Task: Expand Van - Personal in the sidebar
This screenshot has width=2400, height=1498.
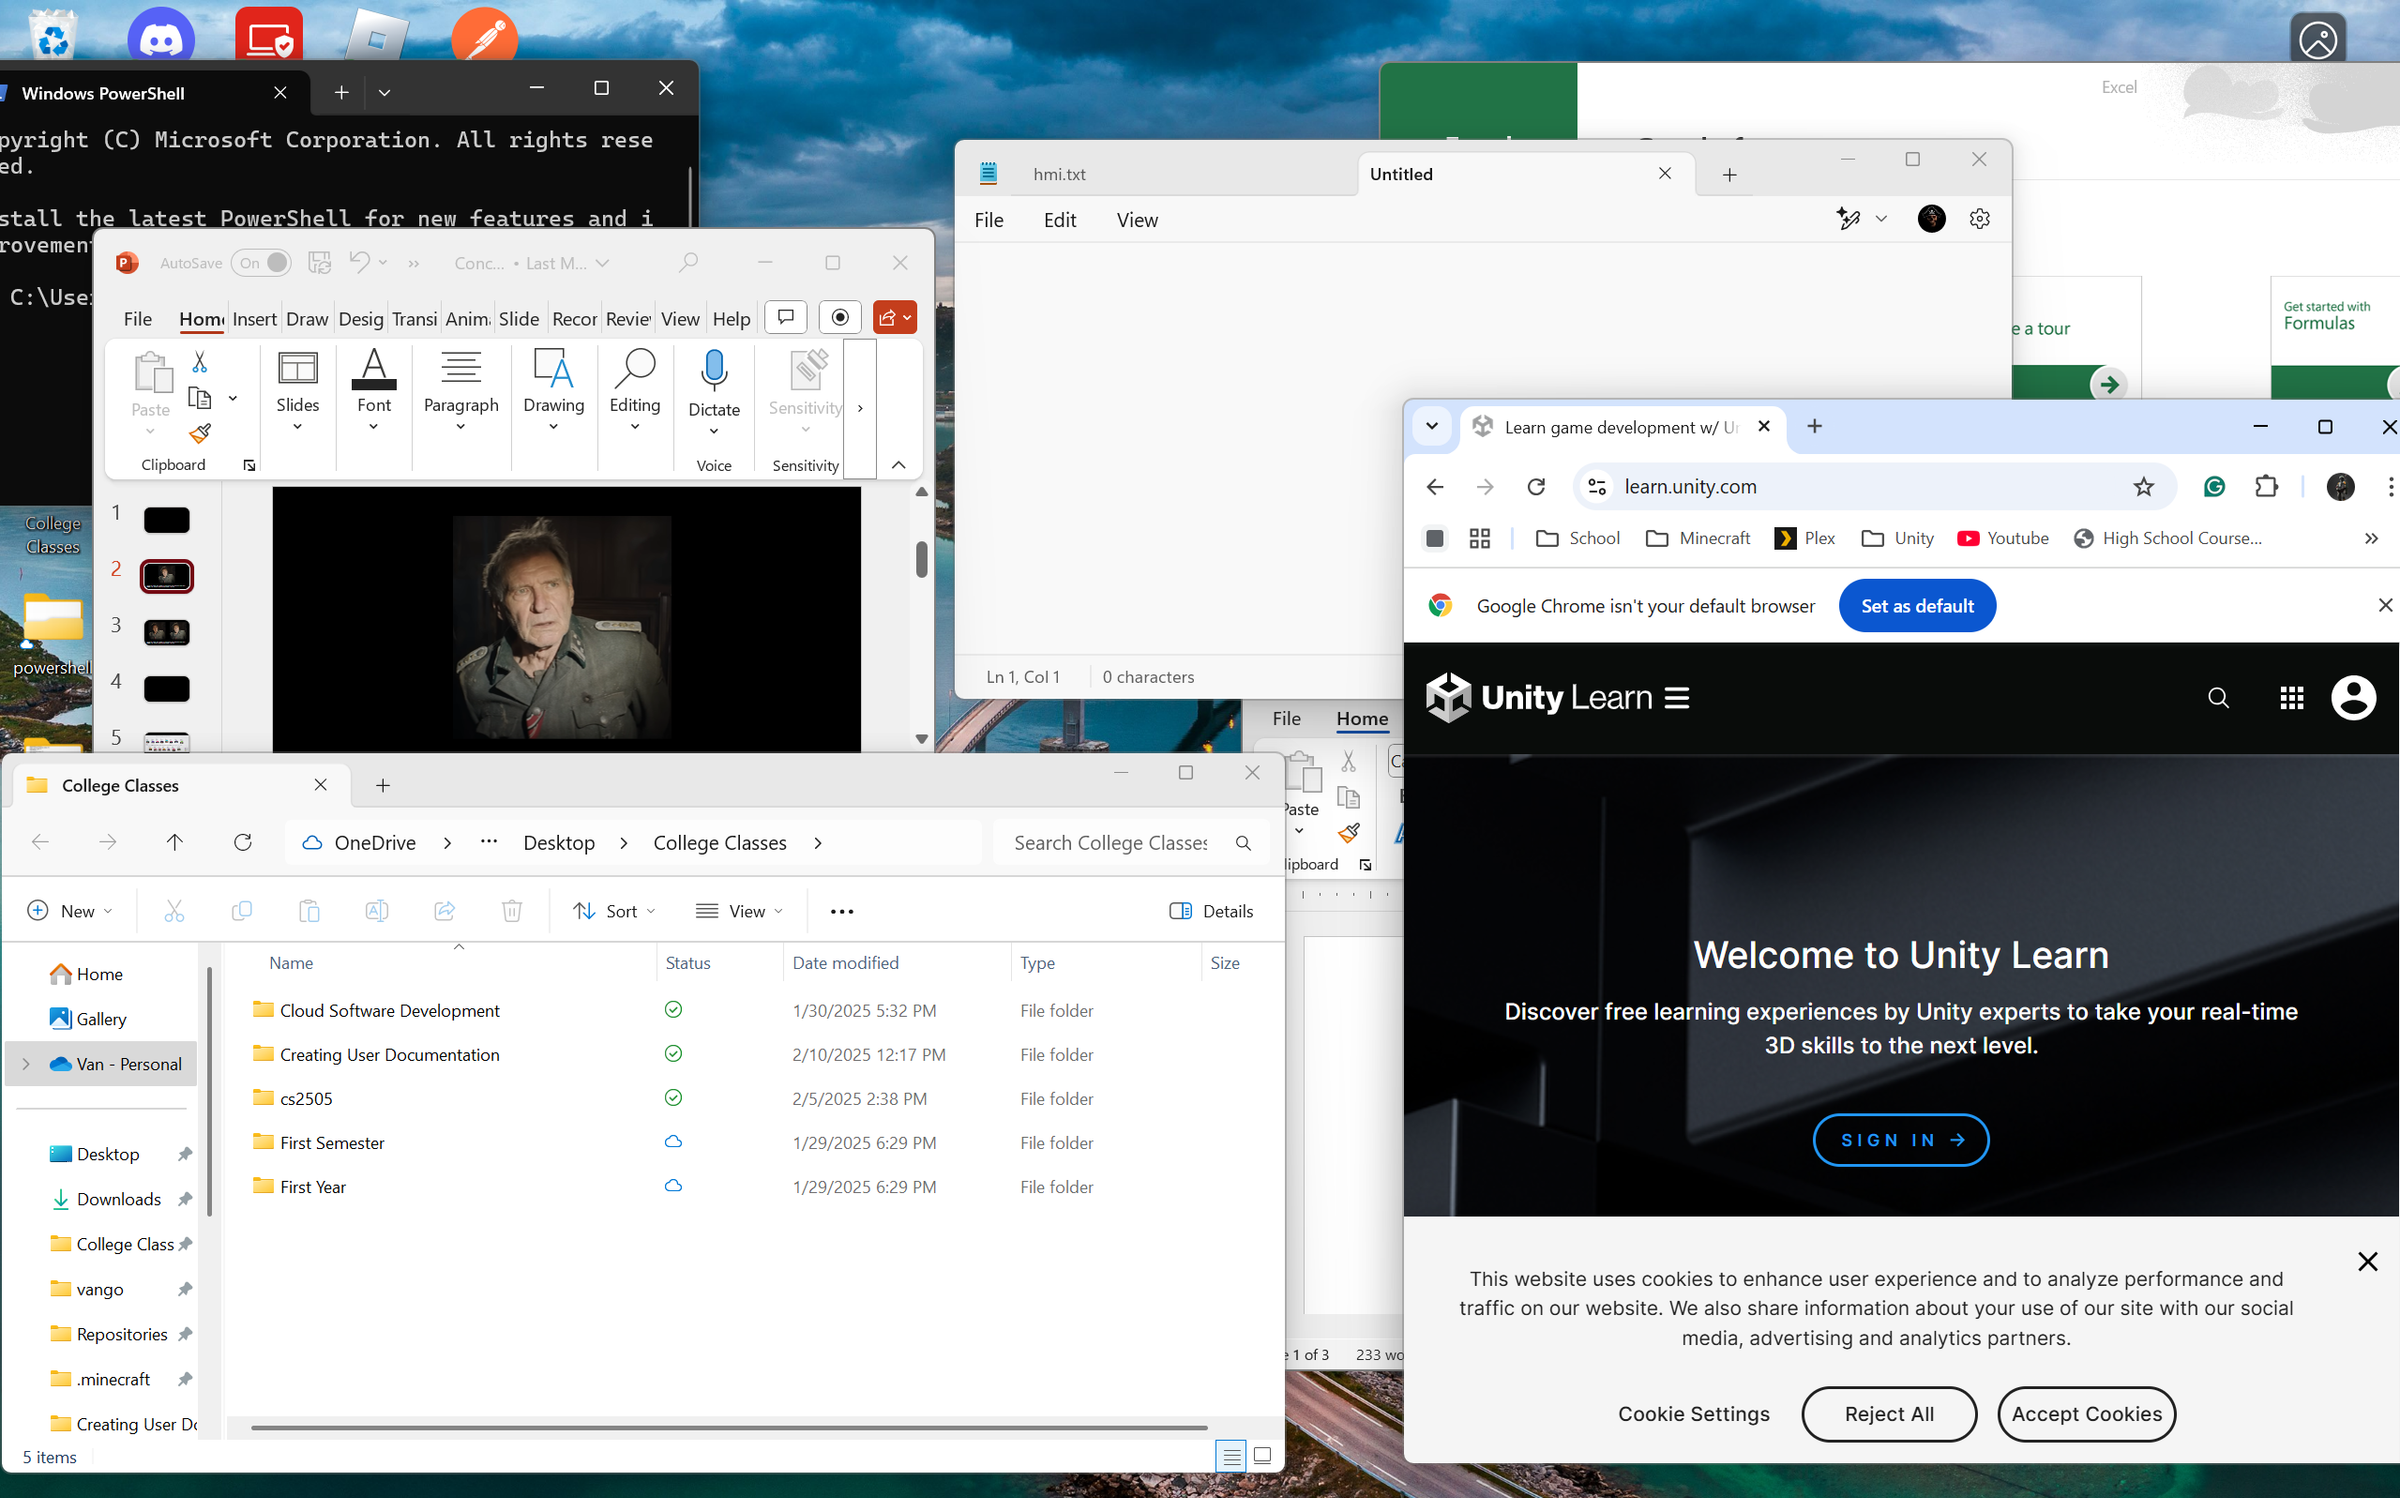Action: pyautogui.click(x=25, y=1064)
